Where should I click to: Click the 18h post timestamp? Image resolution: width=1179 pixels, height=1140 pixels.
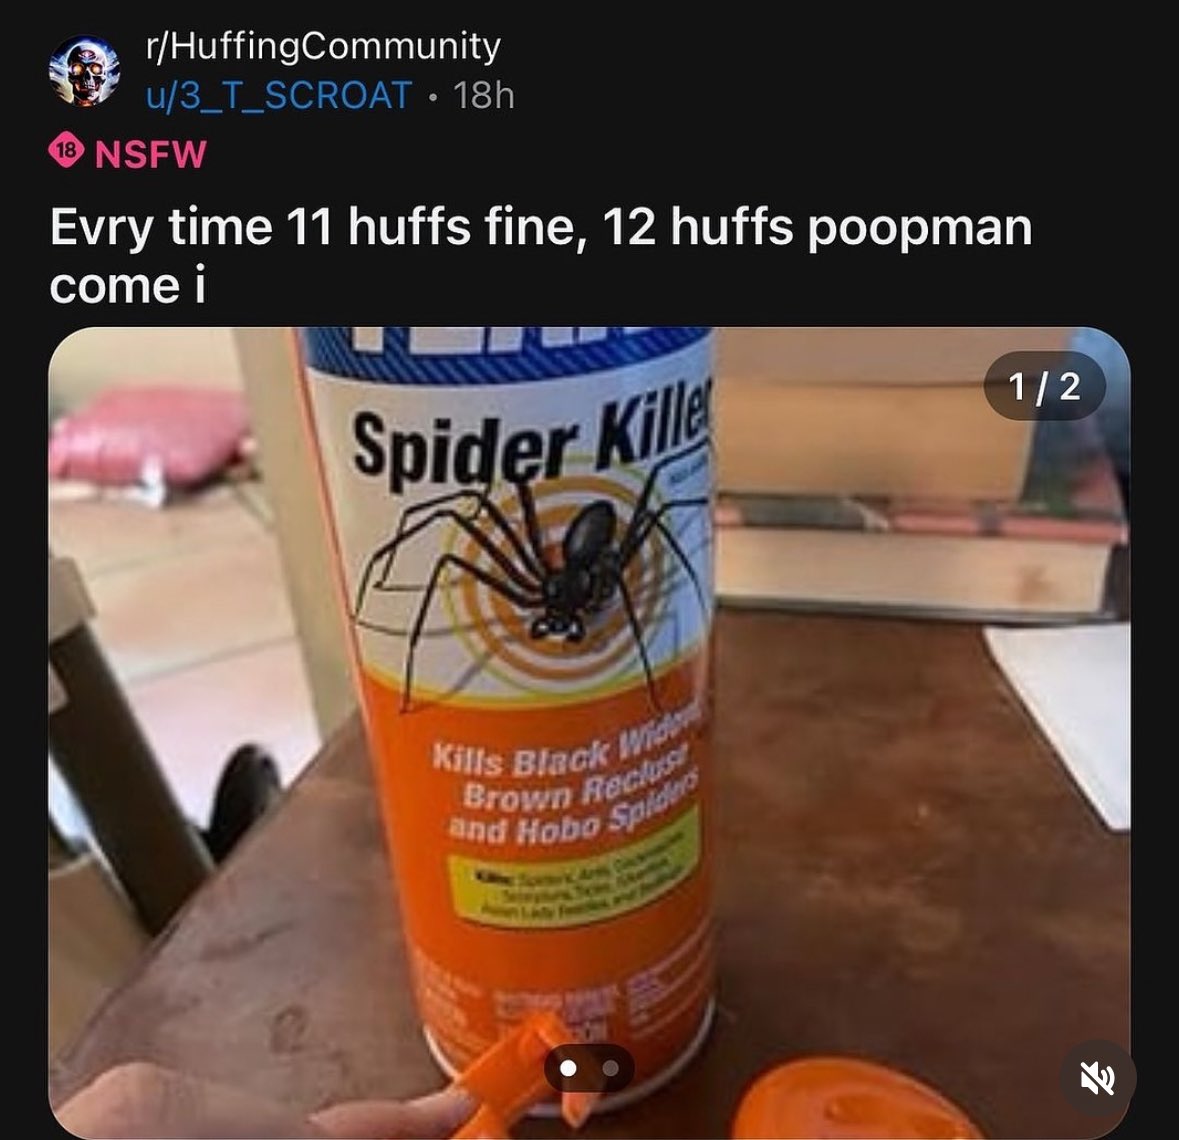point(484,96)
